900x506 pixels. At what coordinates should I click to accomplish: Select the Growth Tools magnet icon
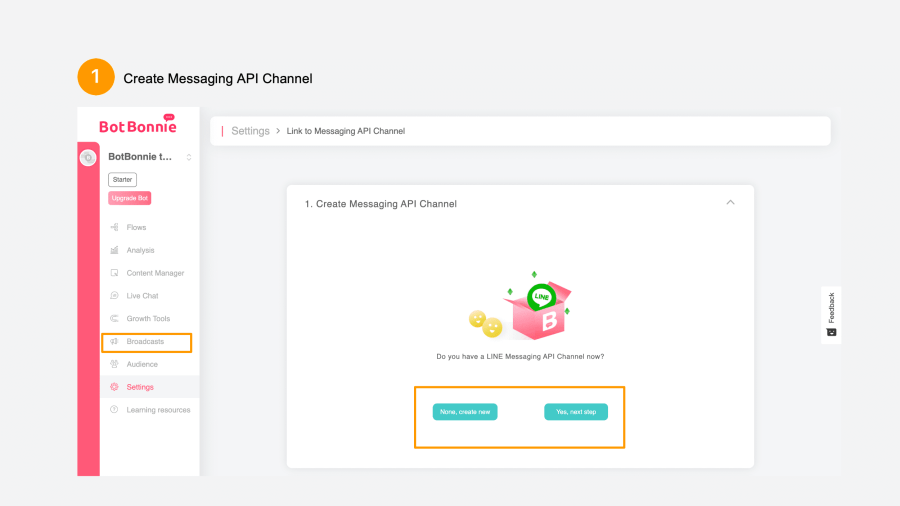click(114, 318)
